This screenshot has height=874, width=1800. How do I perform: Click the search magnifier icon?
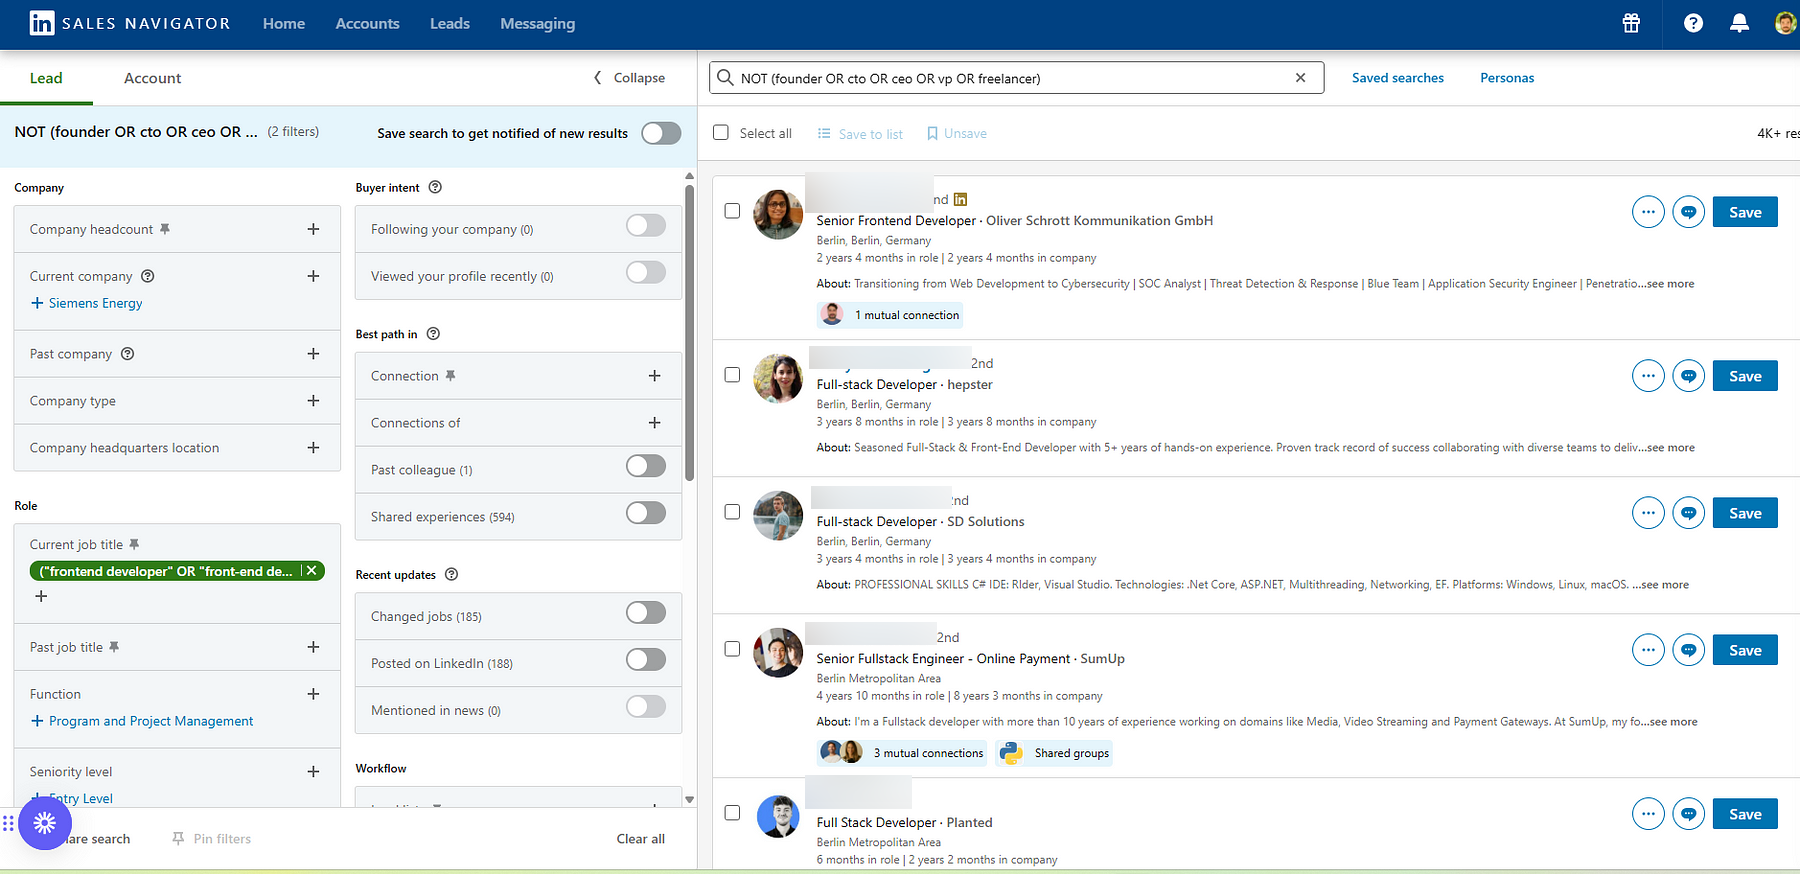tap(726, 78)
